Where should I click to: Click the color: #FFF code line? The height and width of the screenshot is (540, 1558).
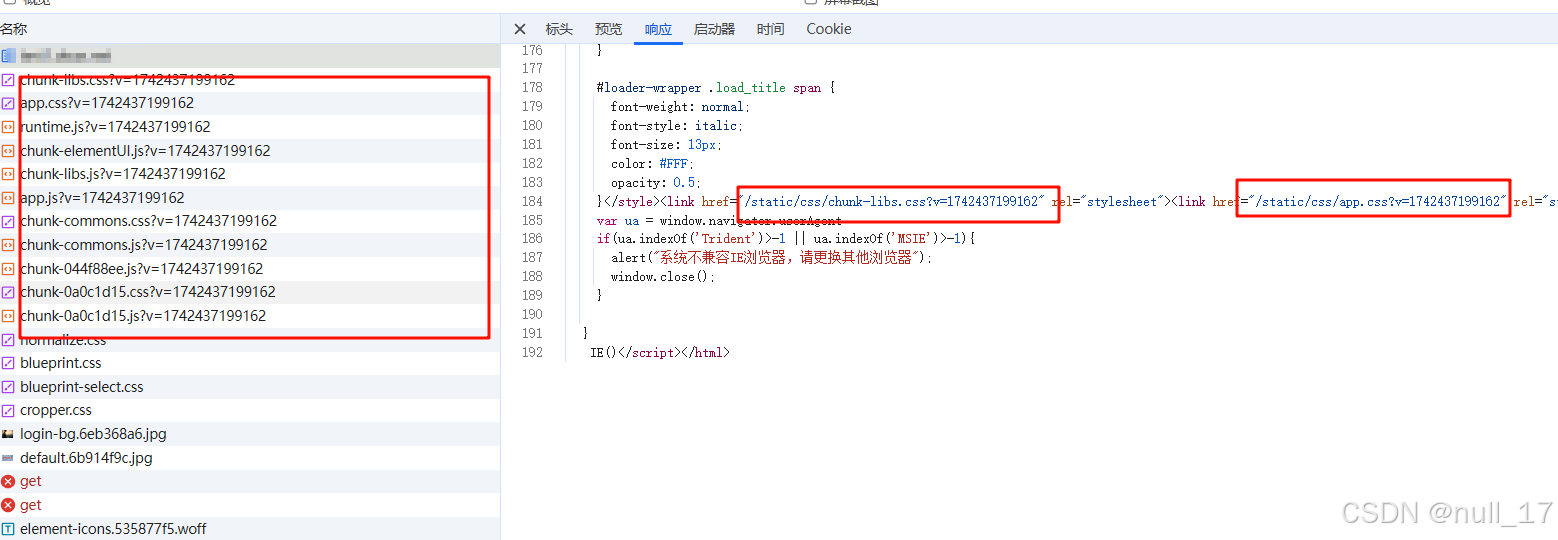pyautogui.click(x=652, y=164)
